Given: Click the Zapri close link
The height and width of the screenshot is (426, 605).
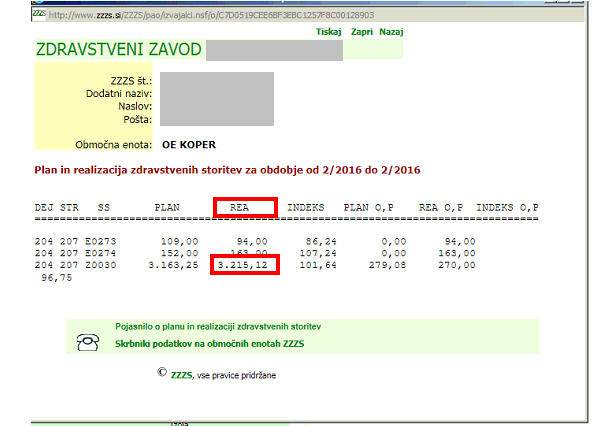Looking at the screenshot, I should [x=362, y=32].
